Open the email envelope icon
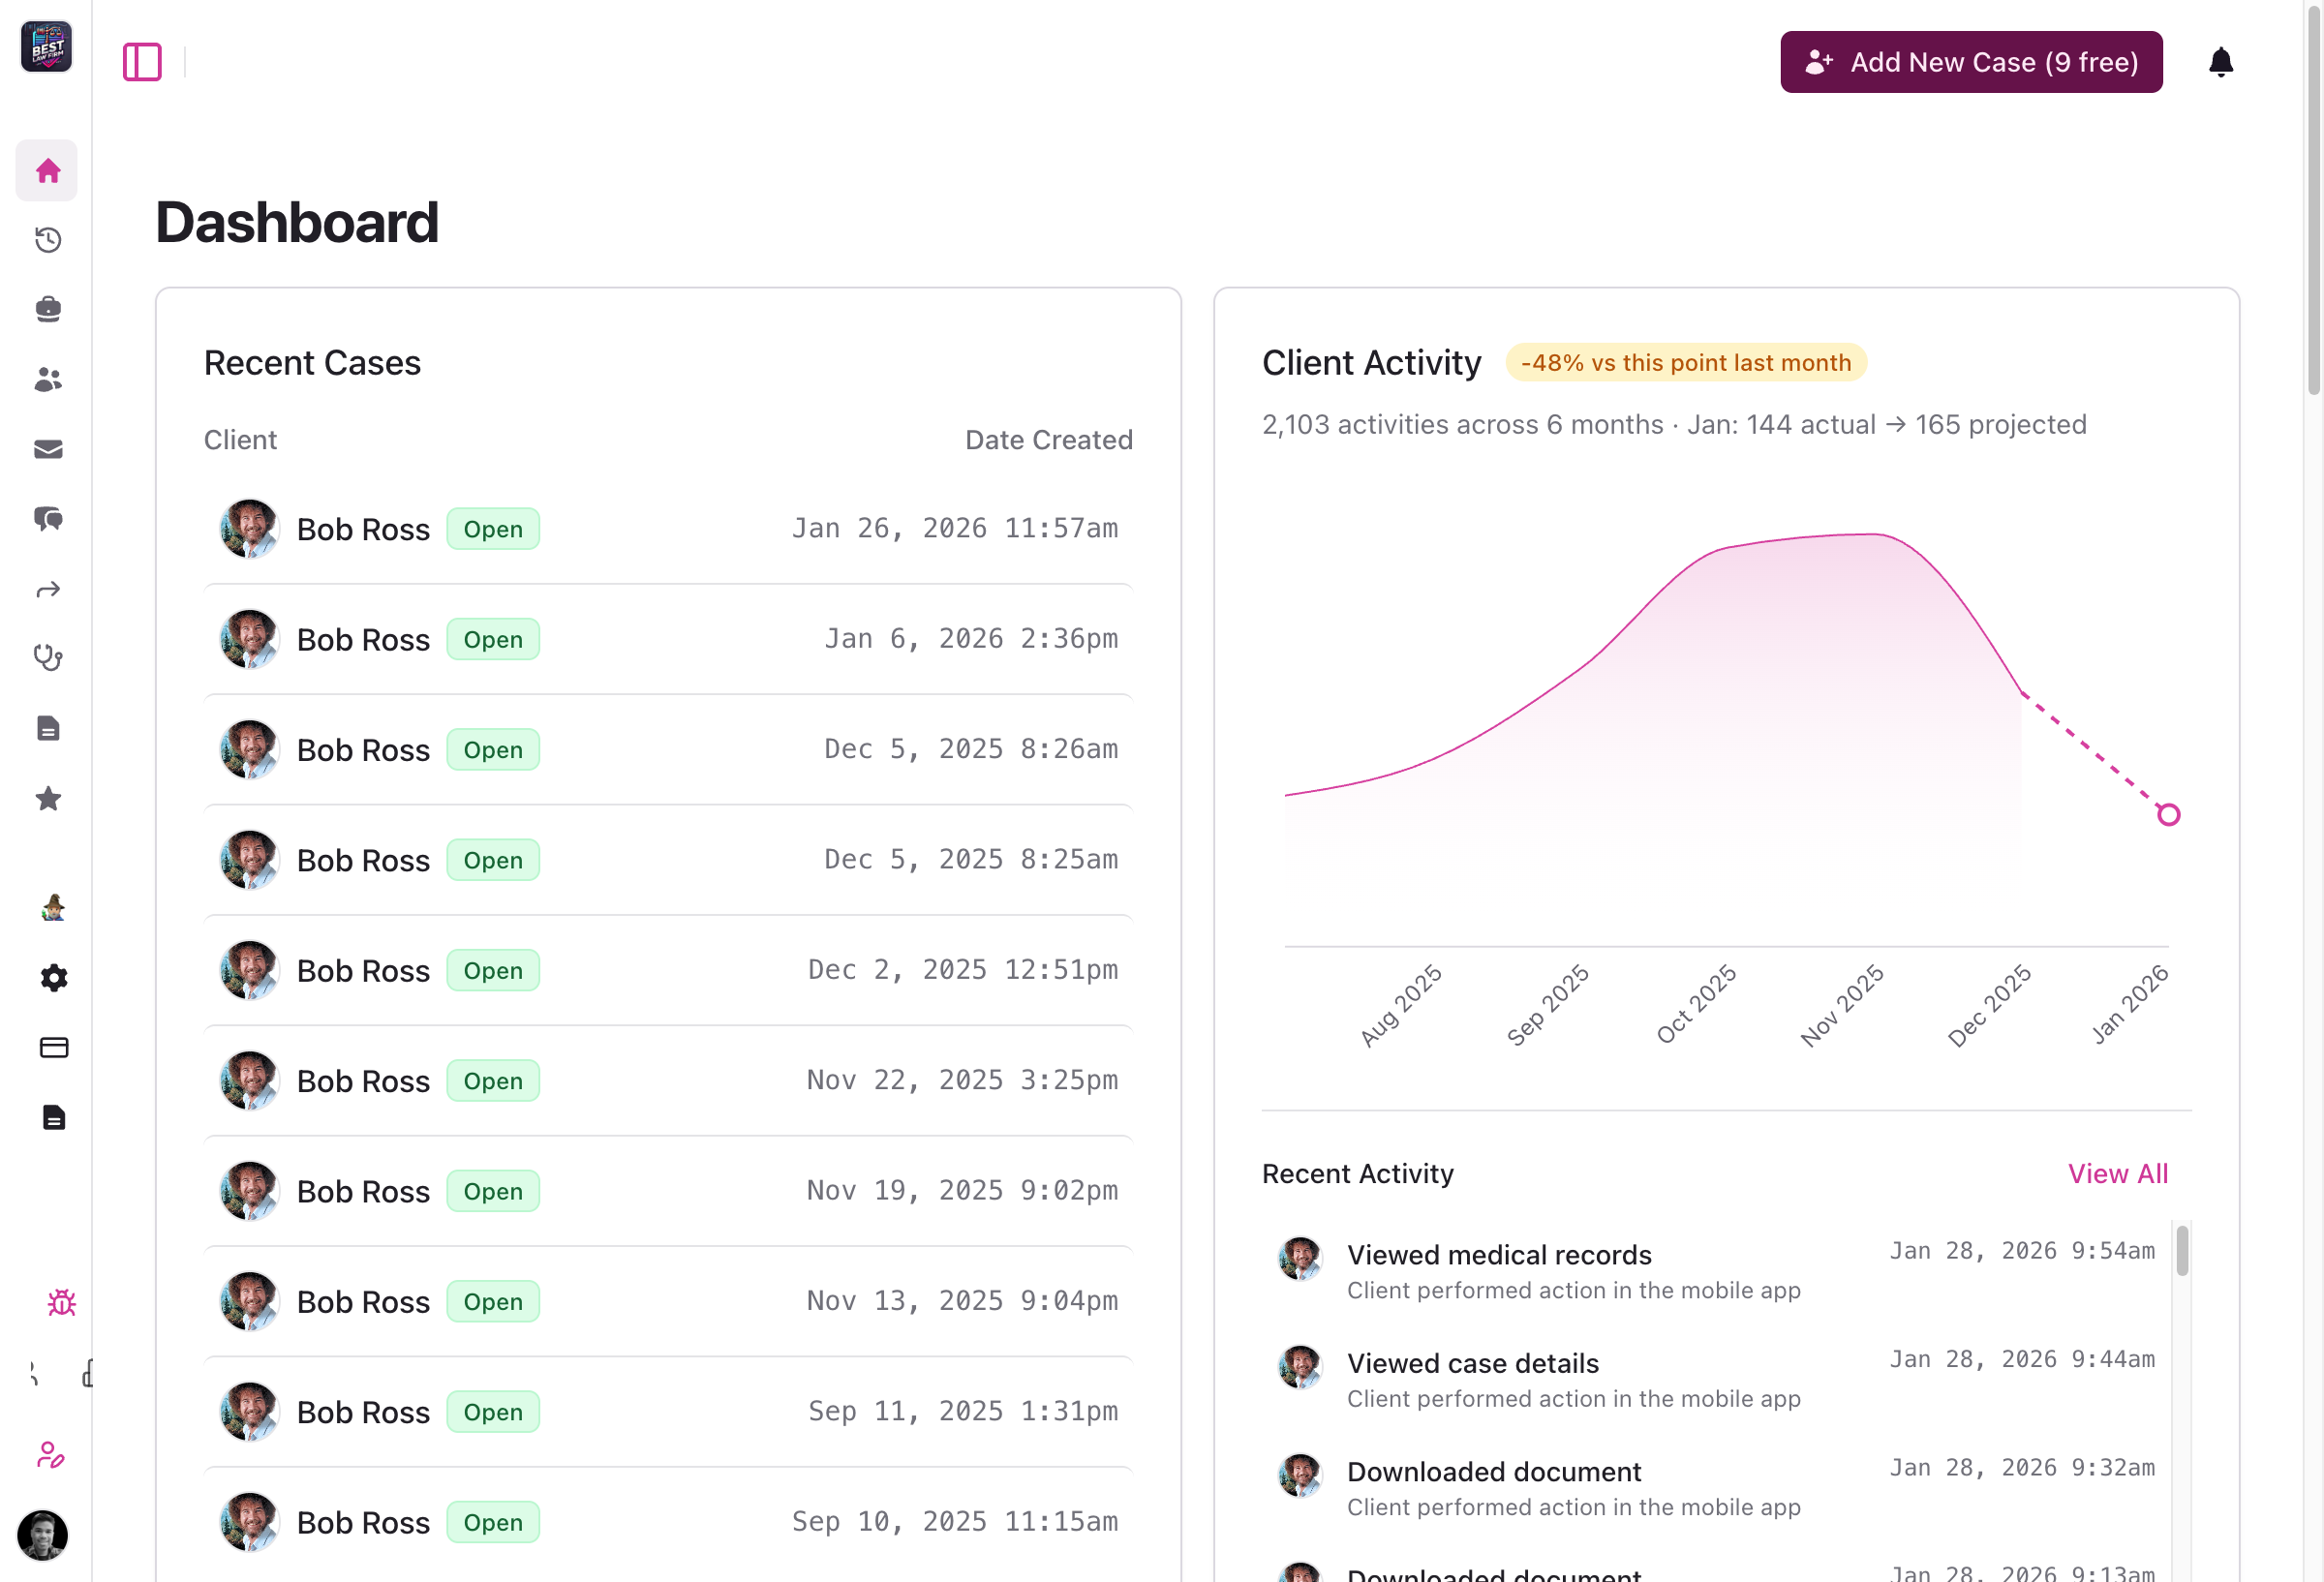The width and height of the screenshot is (2324, 1582). click(47, 449)
